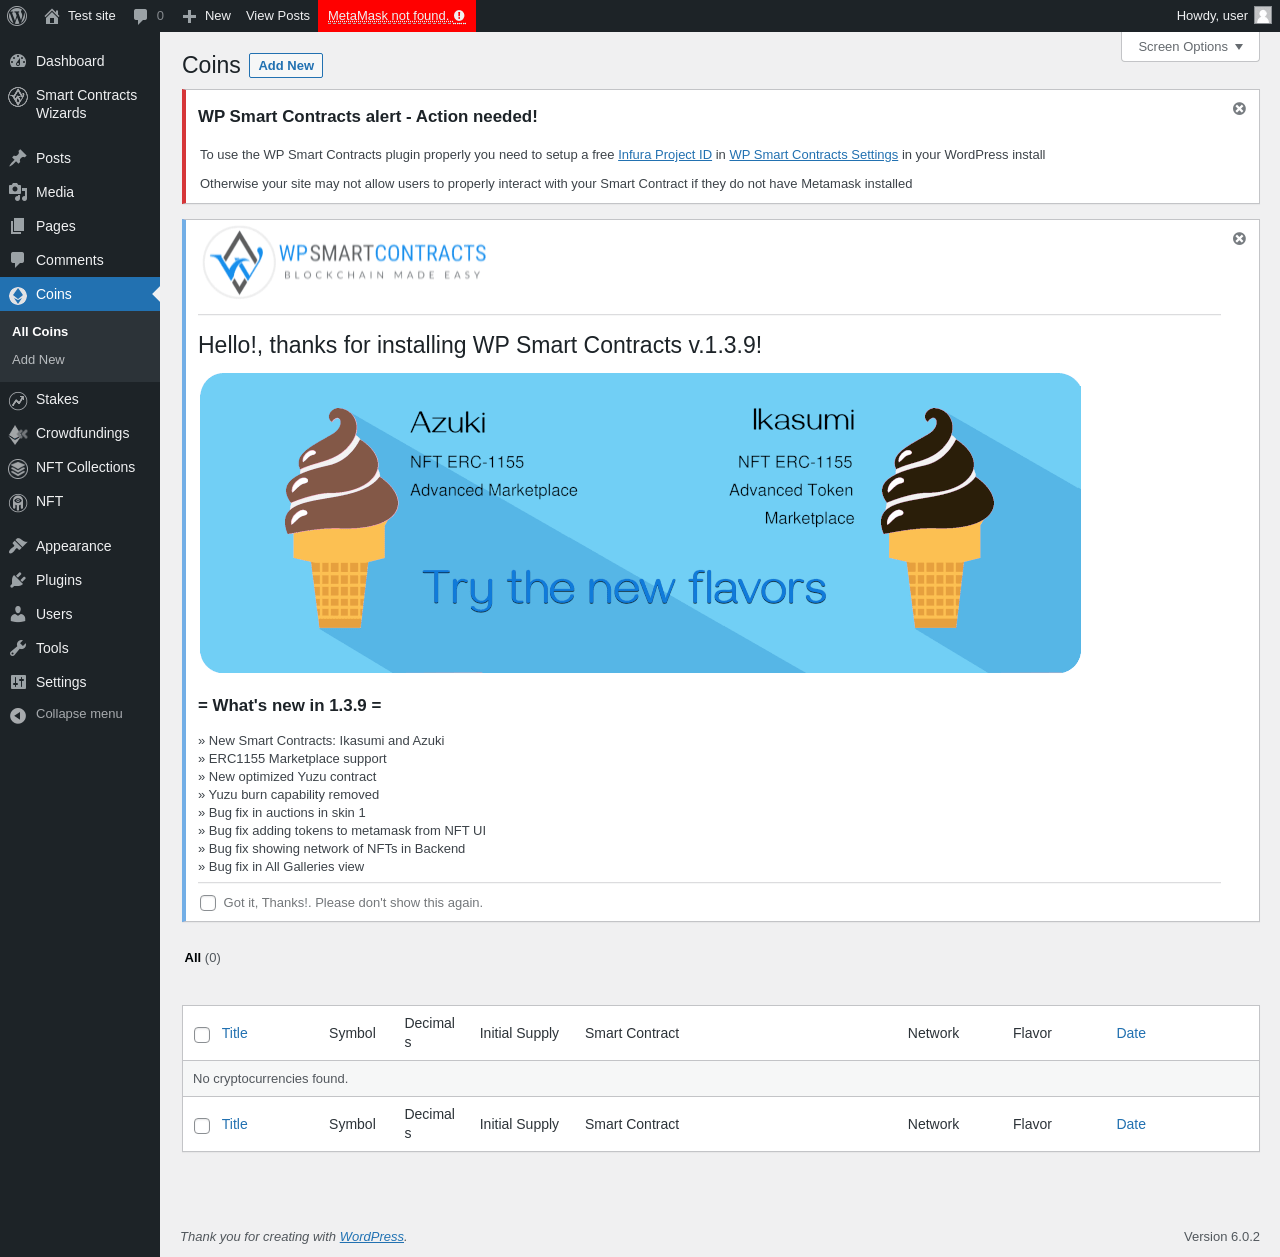The width and height of the screenshot is (1280, 1257).
Task: Sort the table by Date in header
Action: tap(1131, 1033)
